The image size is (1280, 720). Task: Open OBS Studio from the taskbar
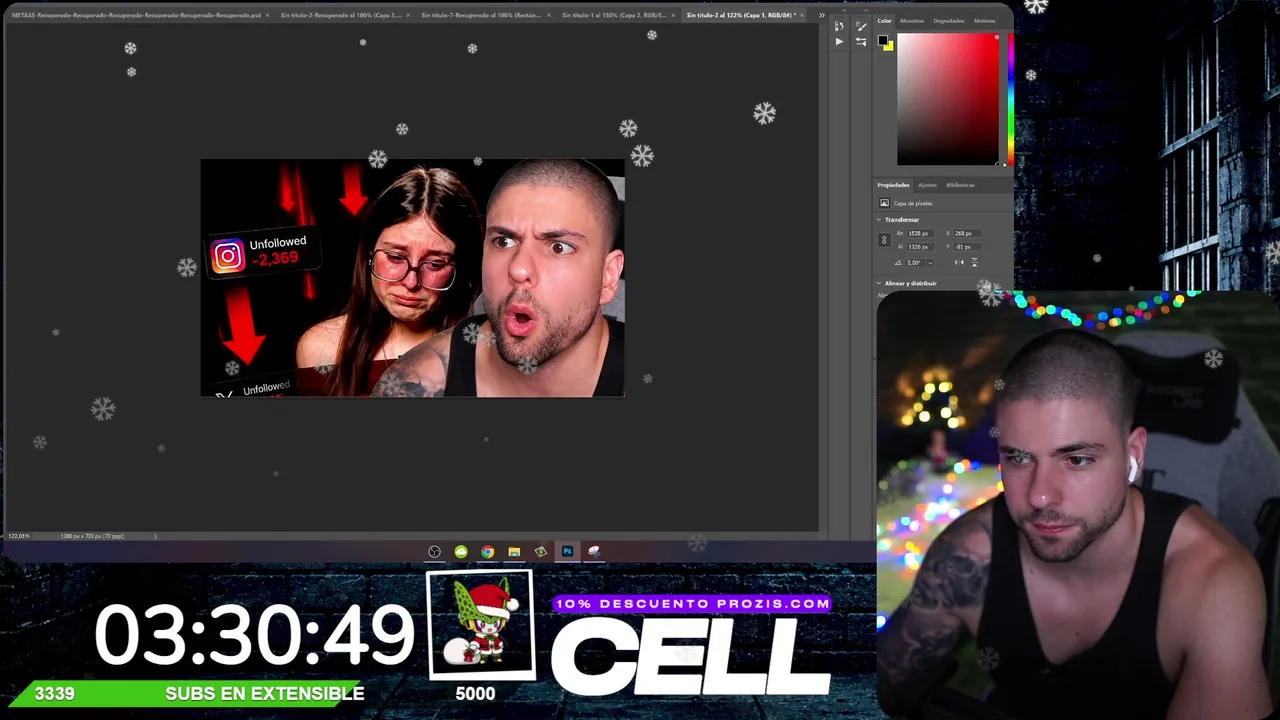(x=434, y=551)
